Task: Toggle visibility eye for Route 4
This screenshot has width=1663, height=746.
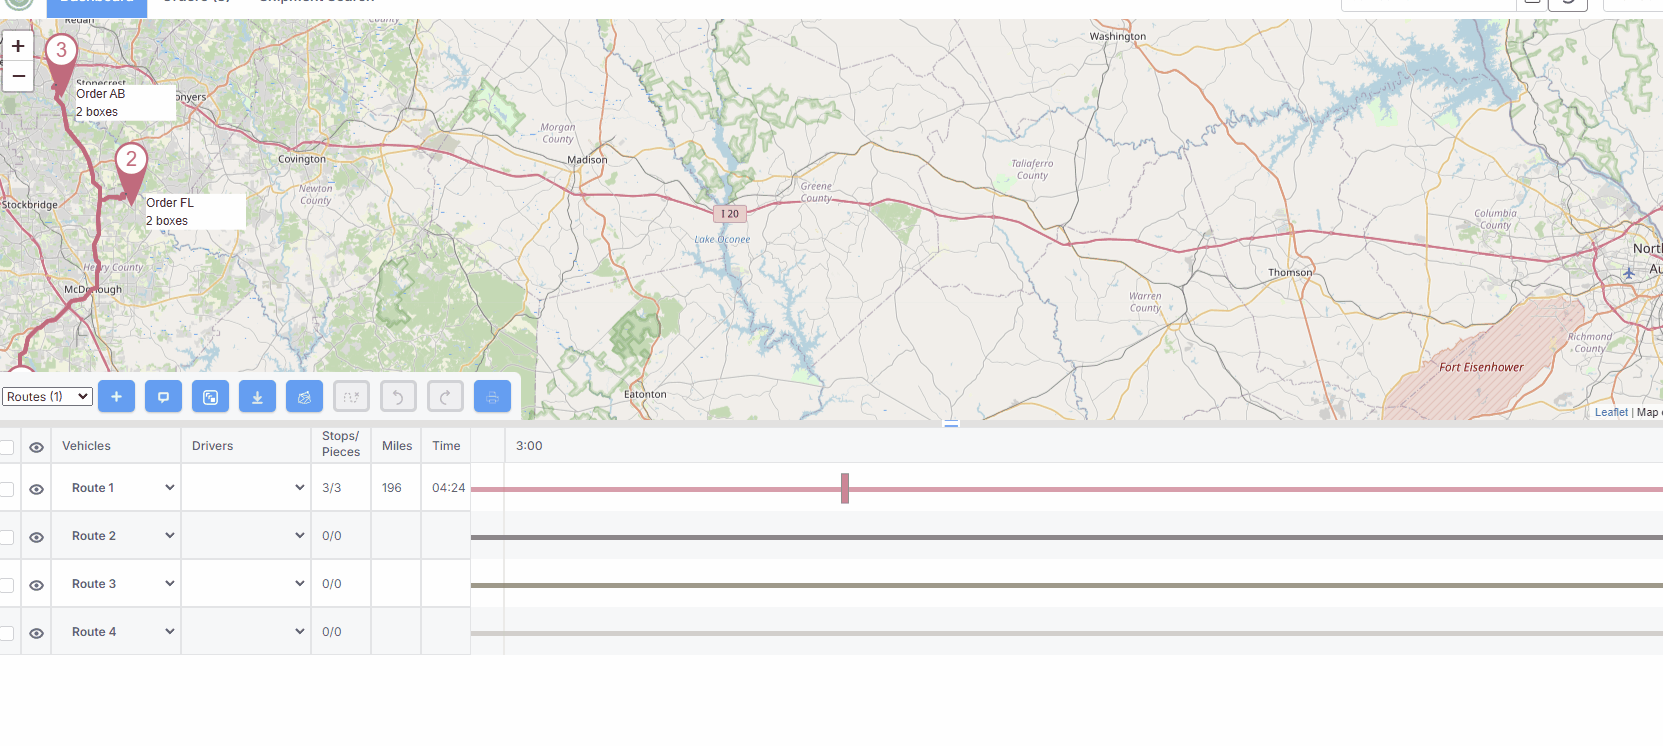Action: coord(36,633)
